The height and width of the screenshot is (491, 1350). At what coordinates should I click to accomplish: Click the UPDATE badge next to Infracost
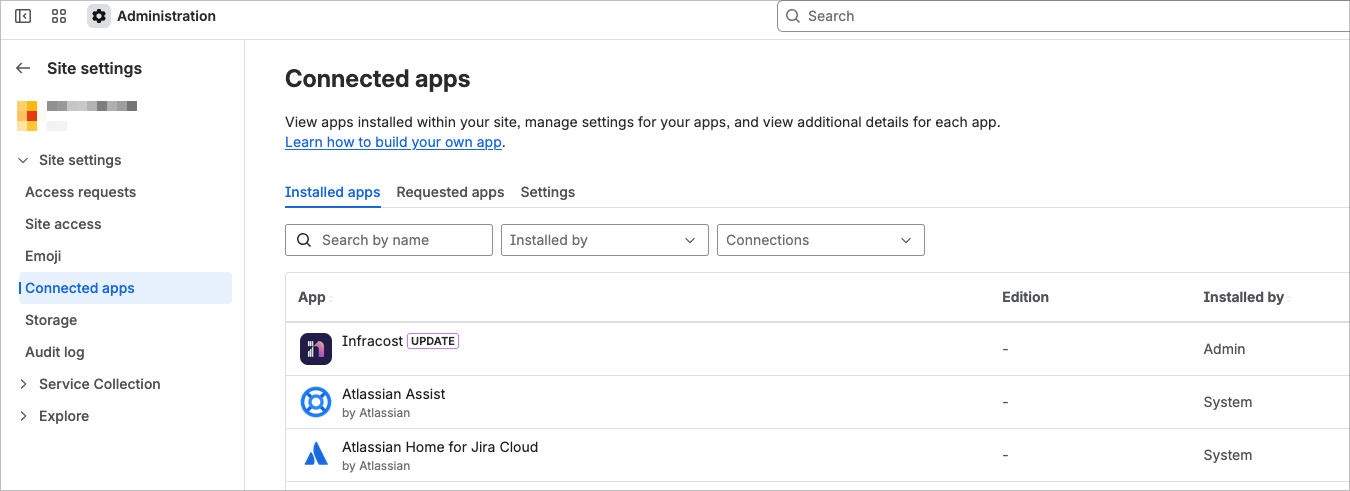pyautogui.click(x=433, y=341)
